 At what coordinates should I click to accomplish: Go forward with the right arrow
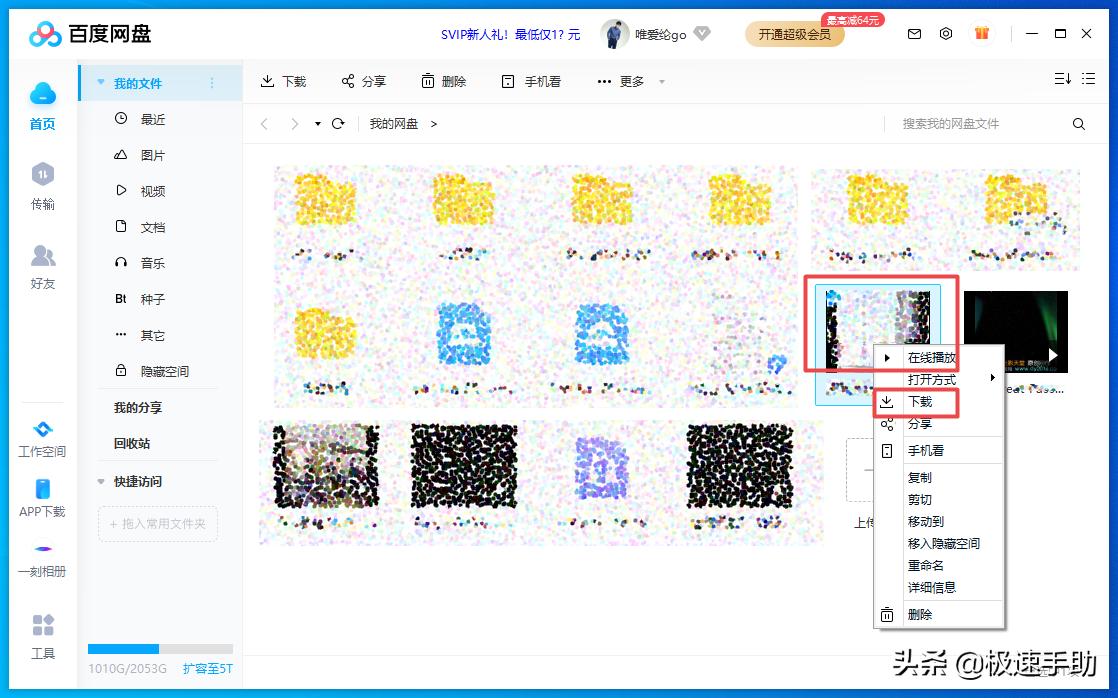[x=294, y=124]
